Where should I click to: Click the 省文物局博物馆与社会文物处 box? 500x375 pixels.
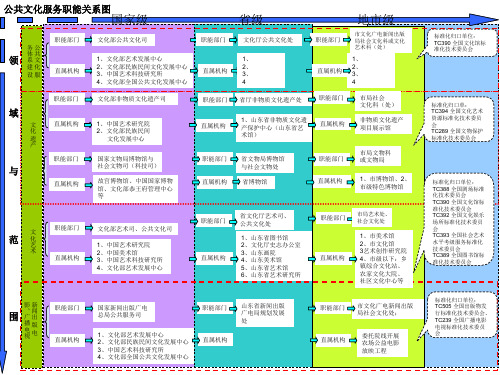[265, 163]
